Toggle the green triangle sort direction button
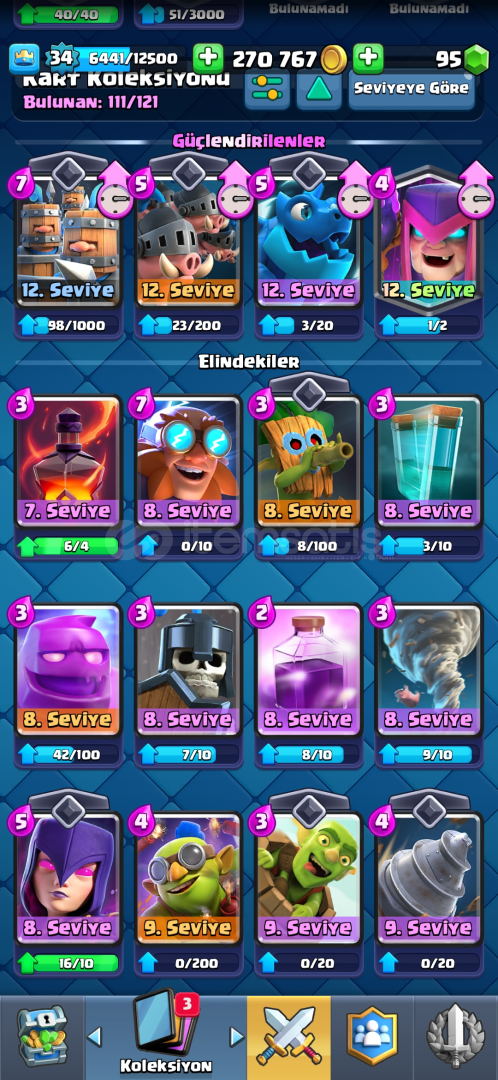The height and width of the screenshot is (1080, 498). coord(319,89)
